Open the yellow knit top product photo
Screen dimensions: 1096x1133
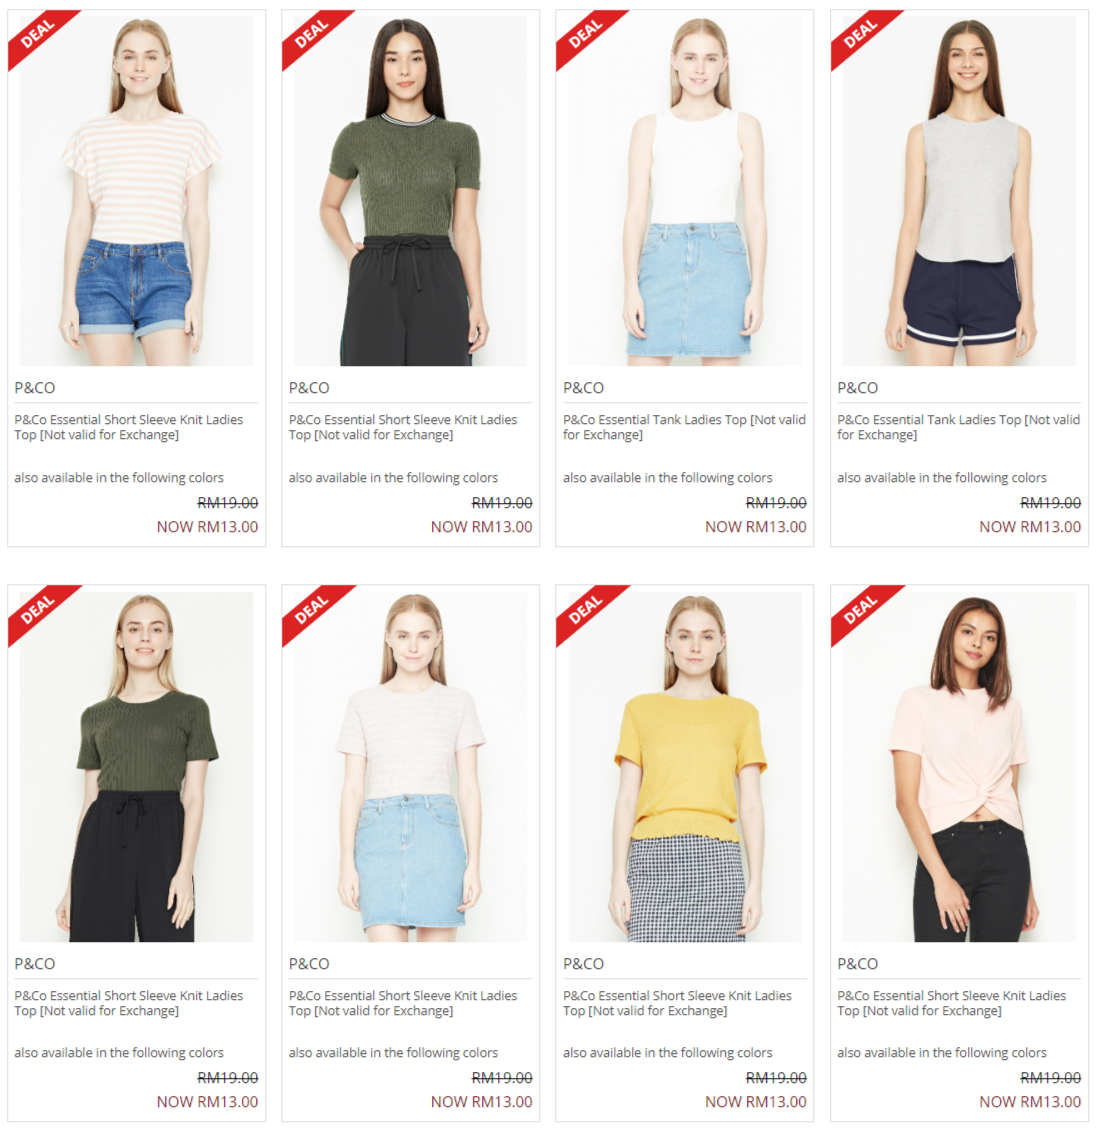coord(685,767)
